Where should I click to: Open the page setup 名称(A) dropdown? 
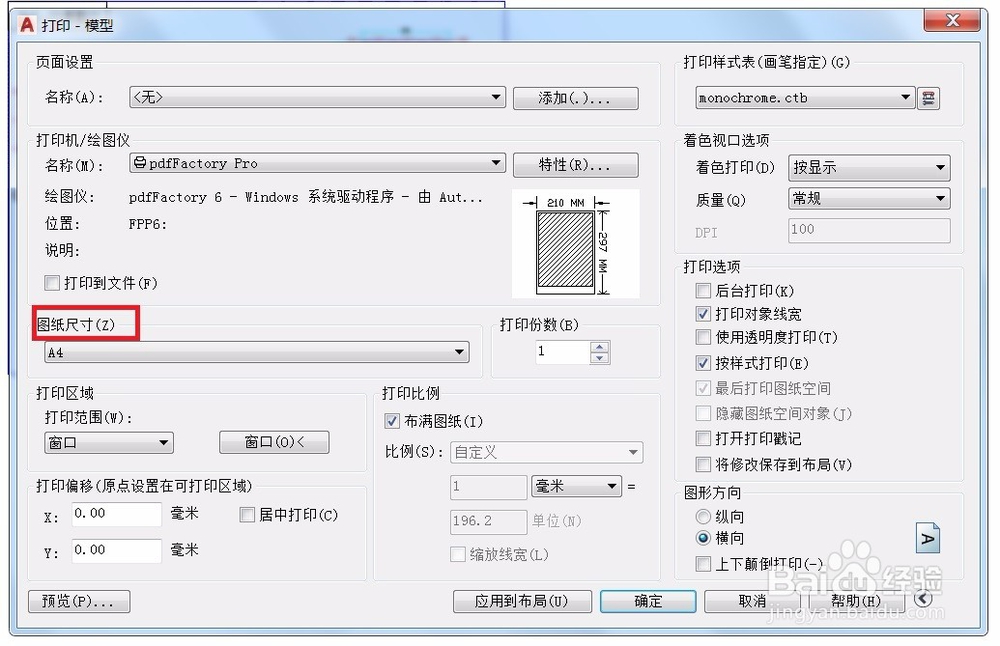point(317,97)
